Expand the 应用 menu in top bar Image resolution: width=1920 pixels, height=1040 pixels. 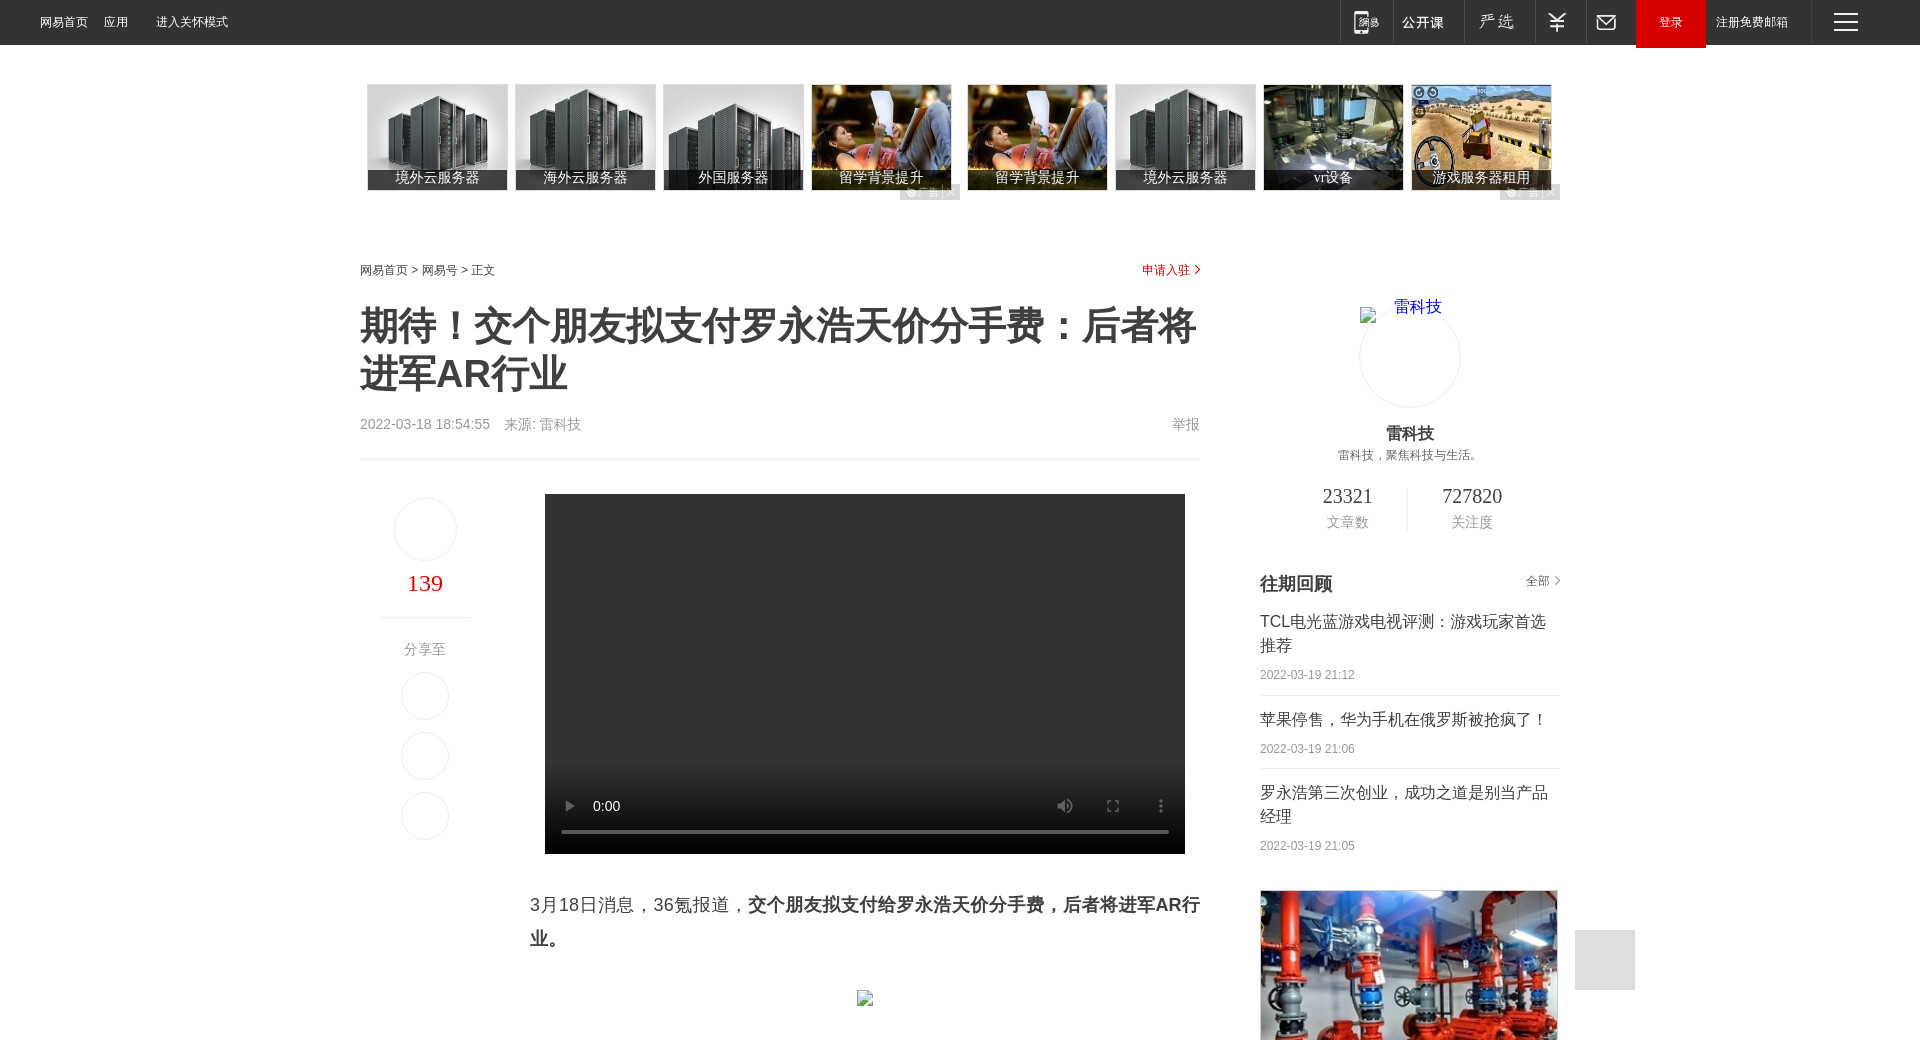pos(116,22)
